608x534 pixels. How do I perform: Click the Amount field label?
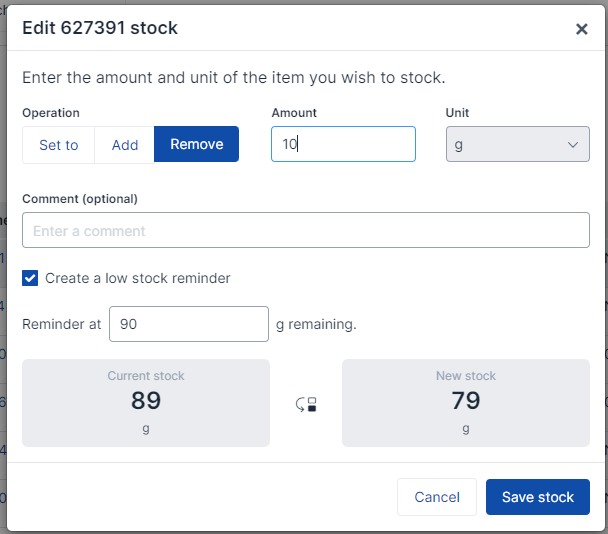294,112
